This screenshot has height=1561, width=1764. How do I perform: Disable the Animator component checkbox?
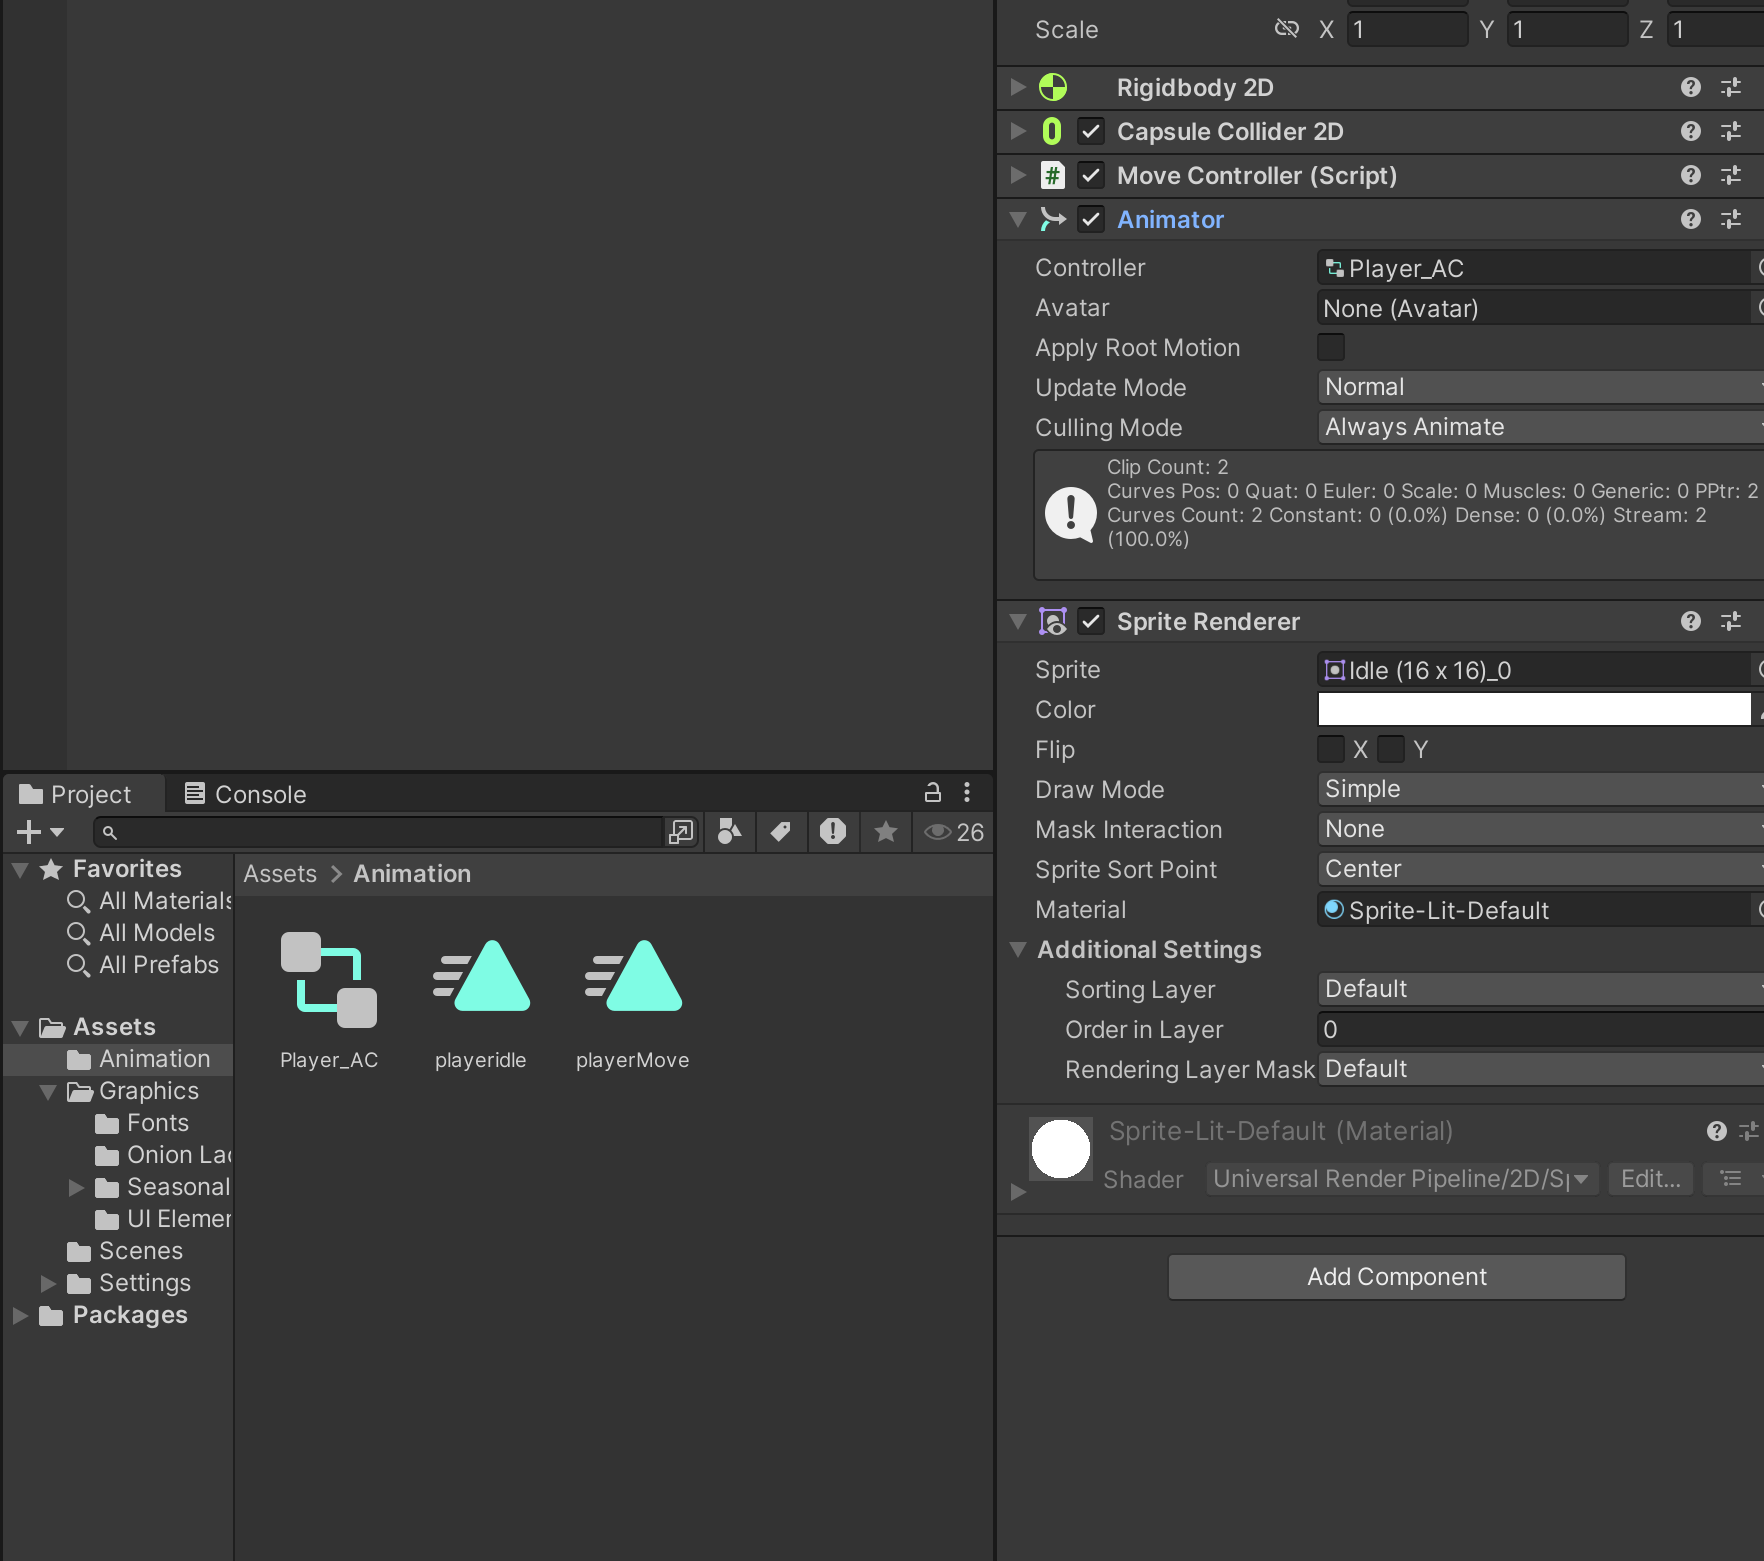pyautogui.click(x=1091, y=219)
